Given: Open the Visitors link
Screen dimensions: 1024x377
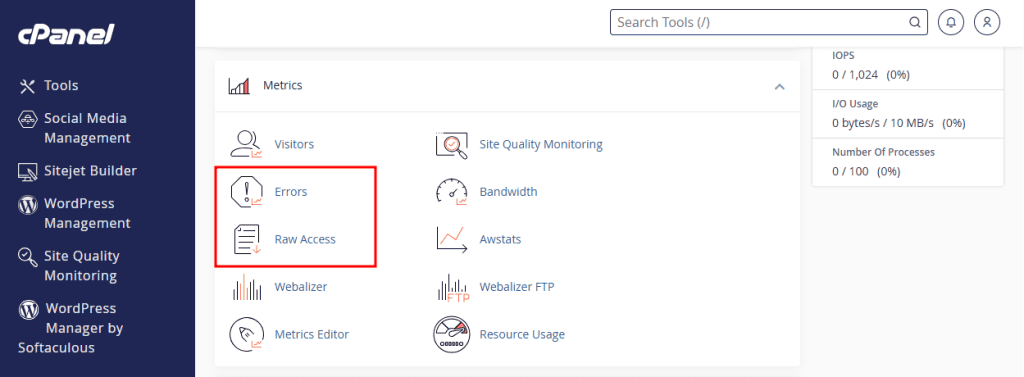Looking at the screenshot, I should coord(294,144).
